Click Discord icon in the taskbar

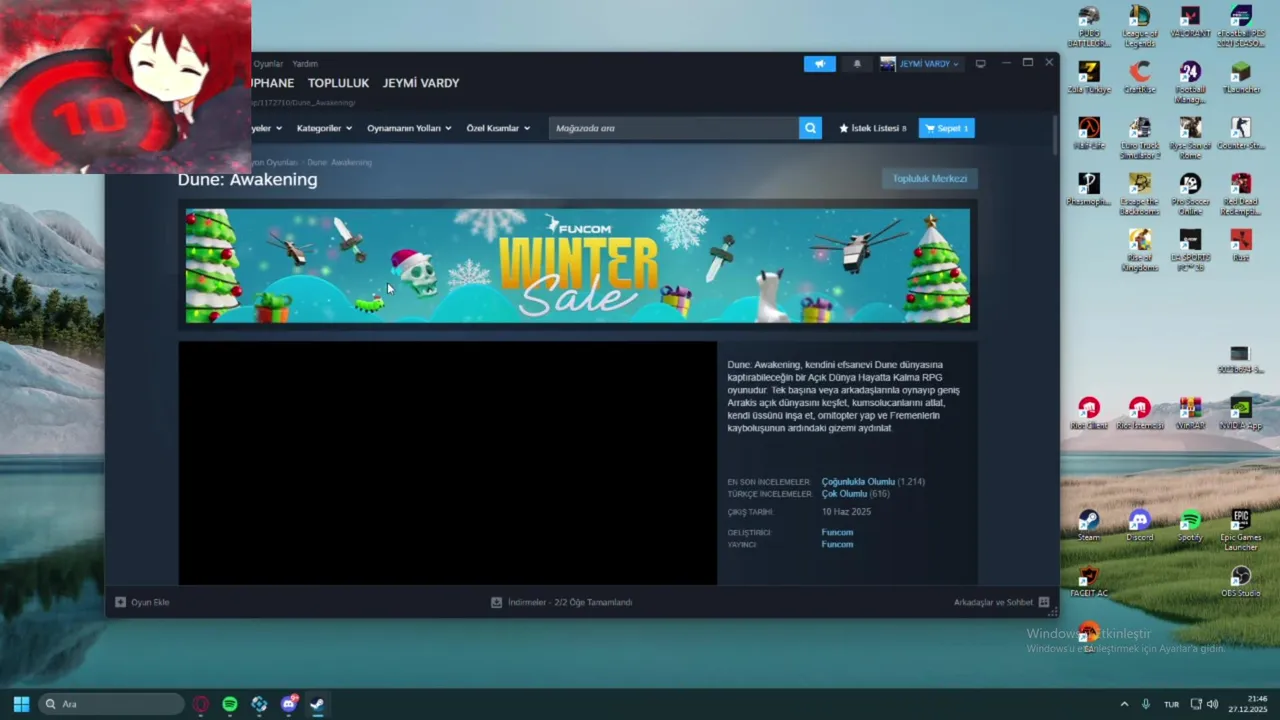pyautogui.click(x=288, y=704)
